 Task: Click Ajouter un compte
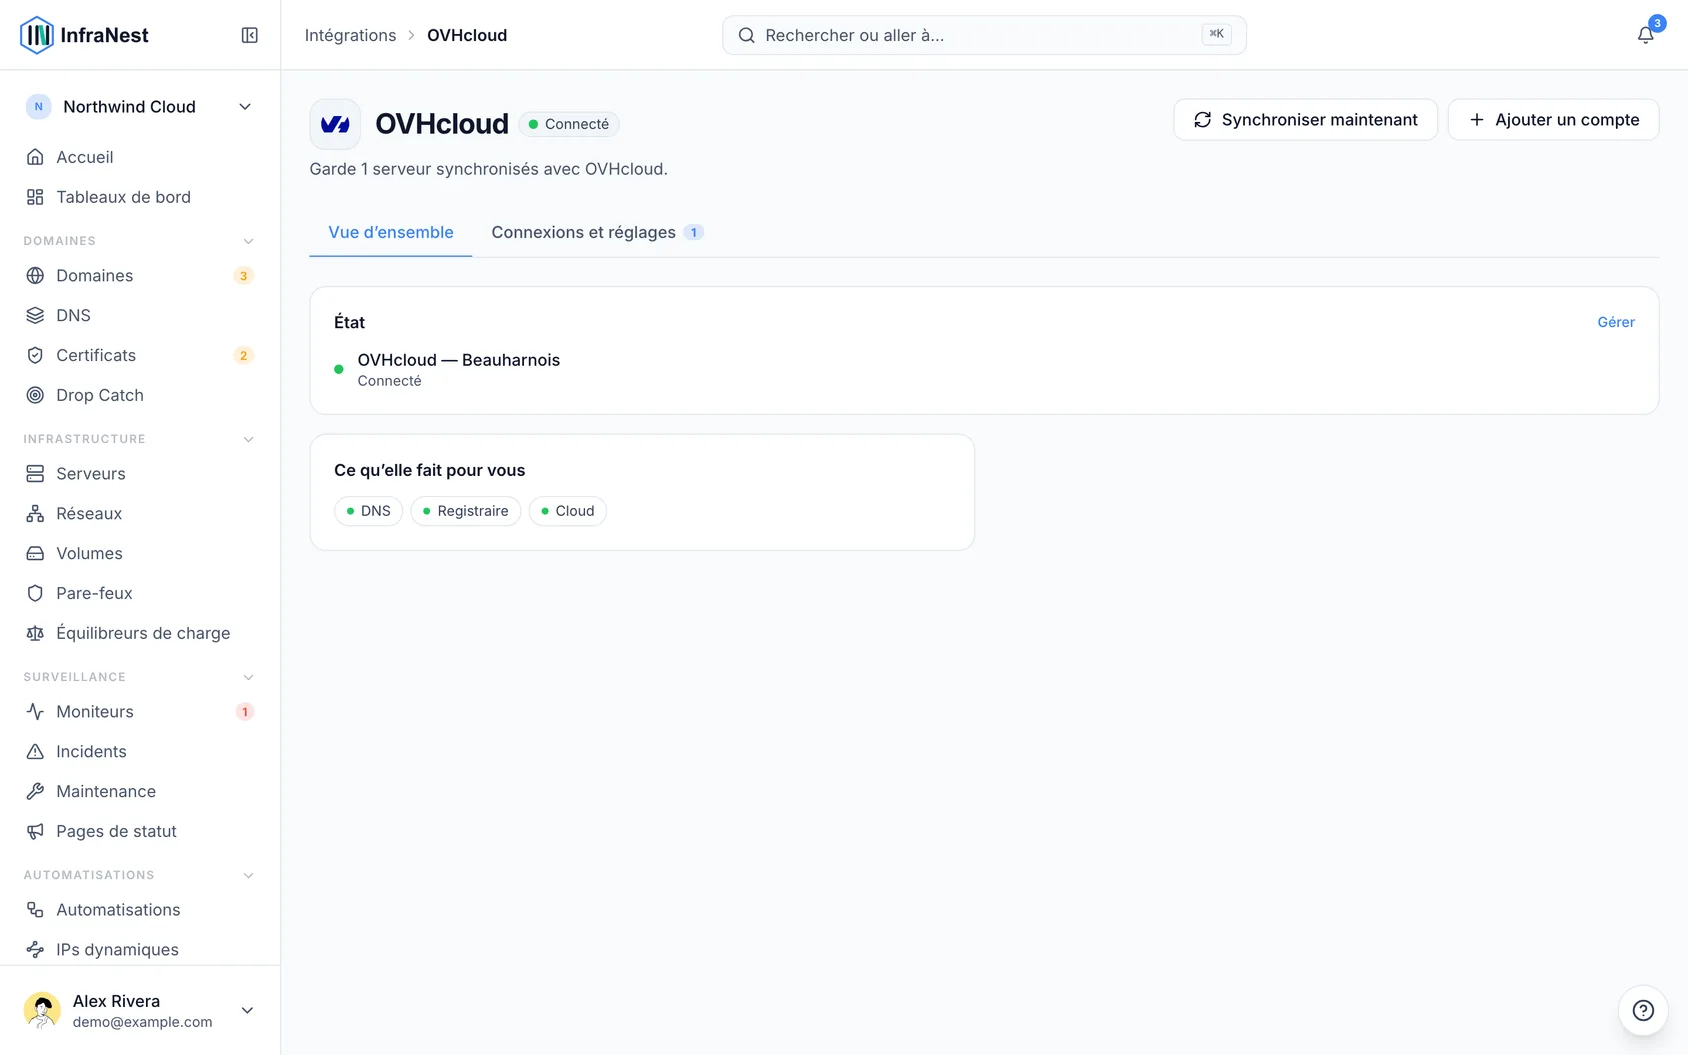[1553, 120]
